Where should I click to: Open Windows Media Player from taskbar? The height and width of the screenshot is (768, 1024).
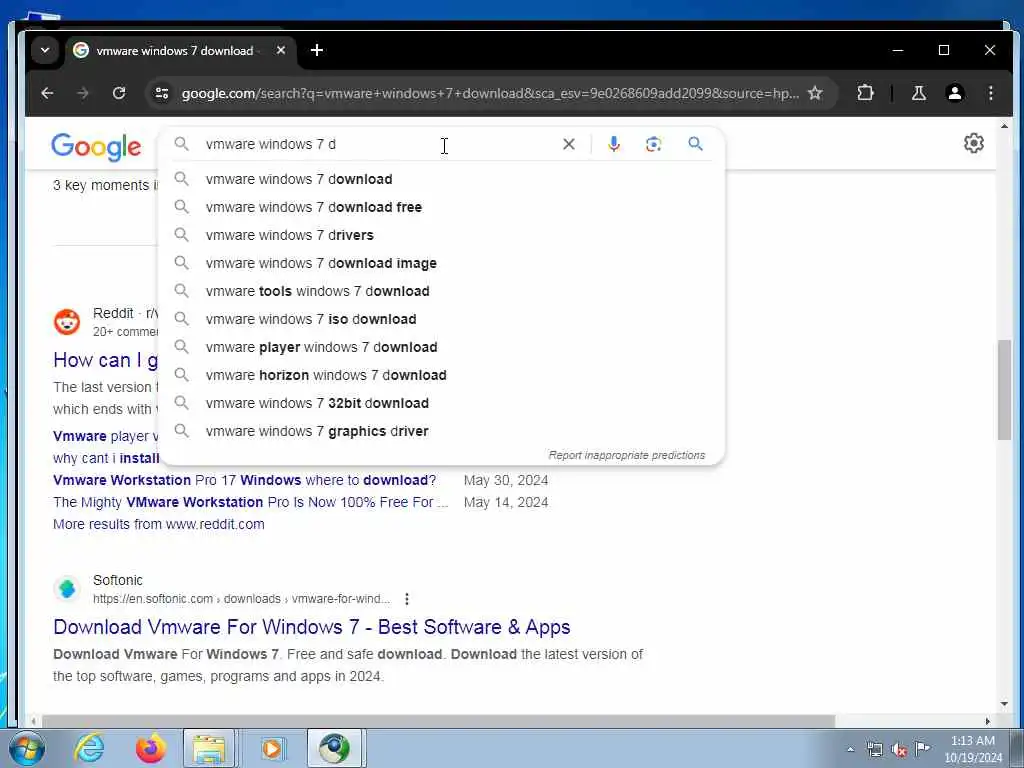pyautogui.click(x=272, y=748)
